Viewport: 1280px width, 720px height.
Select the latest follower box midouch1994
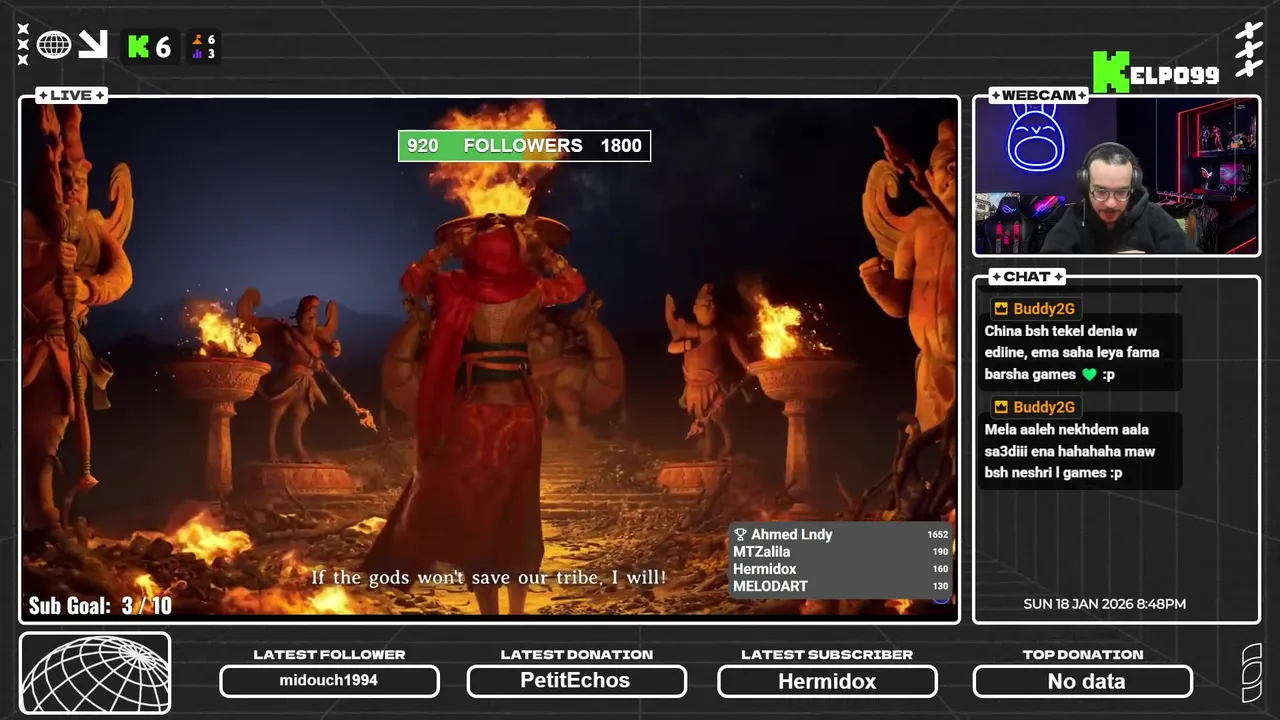click(329, 681)
